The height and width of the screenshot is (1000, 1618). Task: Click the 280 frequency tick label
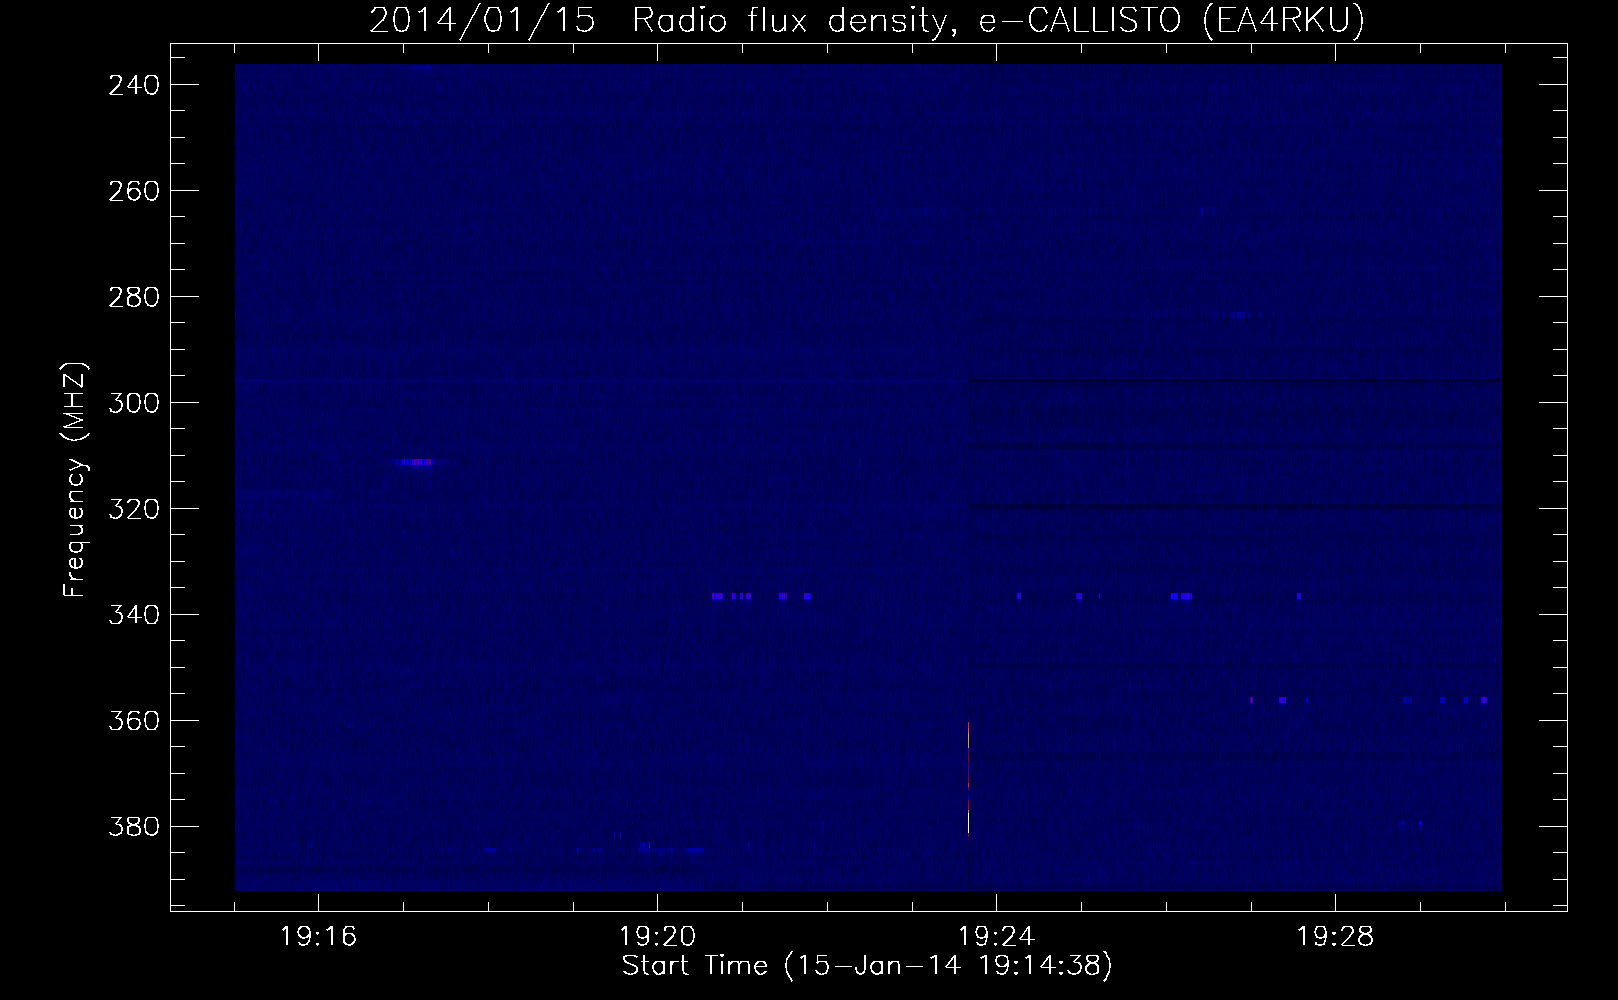tap(134, 297)
